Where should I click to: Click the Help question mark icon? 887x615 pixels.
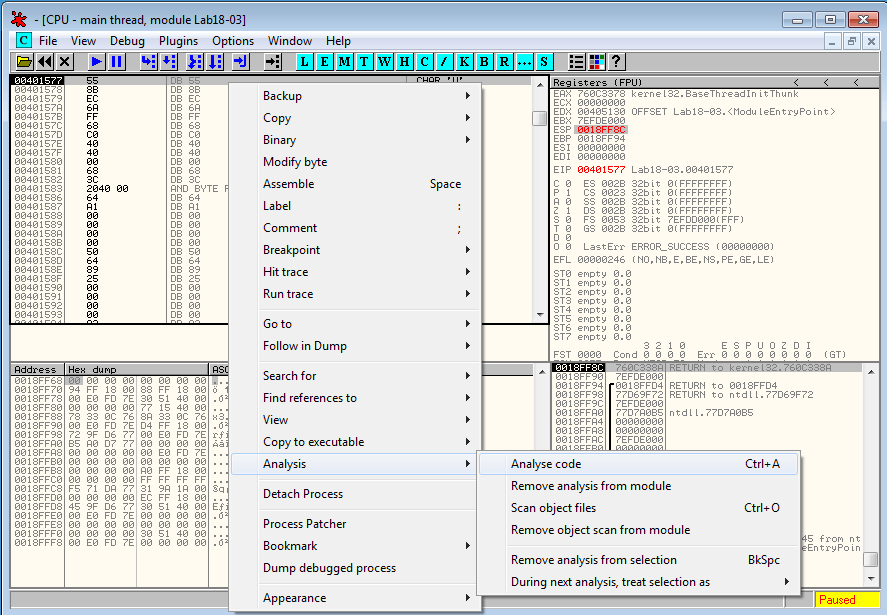coord(616,62)
